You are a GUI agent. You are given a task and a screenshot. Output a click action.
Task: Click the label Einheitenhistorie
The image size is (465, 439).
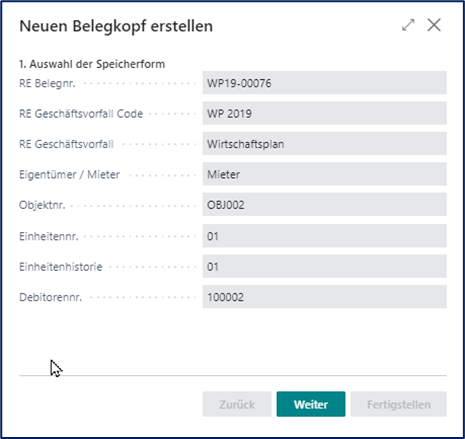pos(61,267)
